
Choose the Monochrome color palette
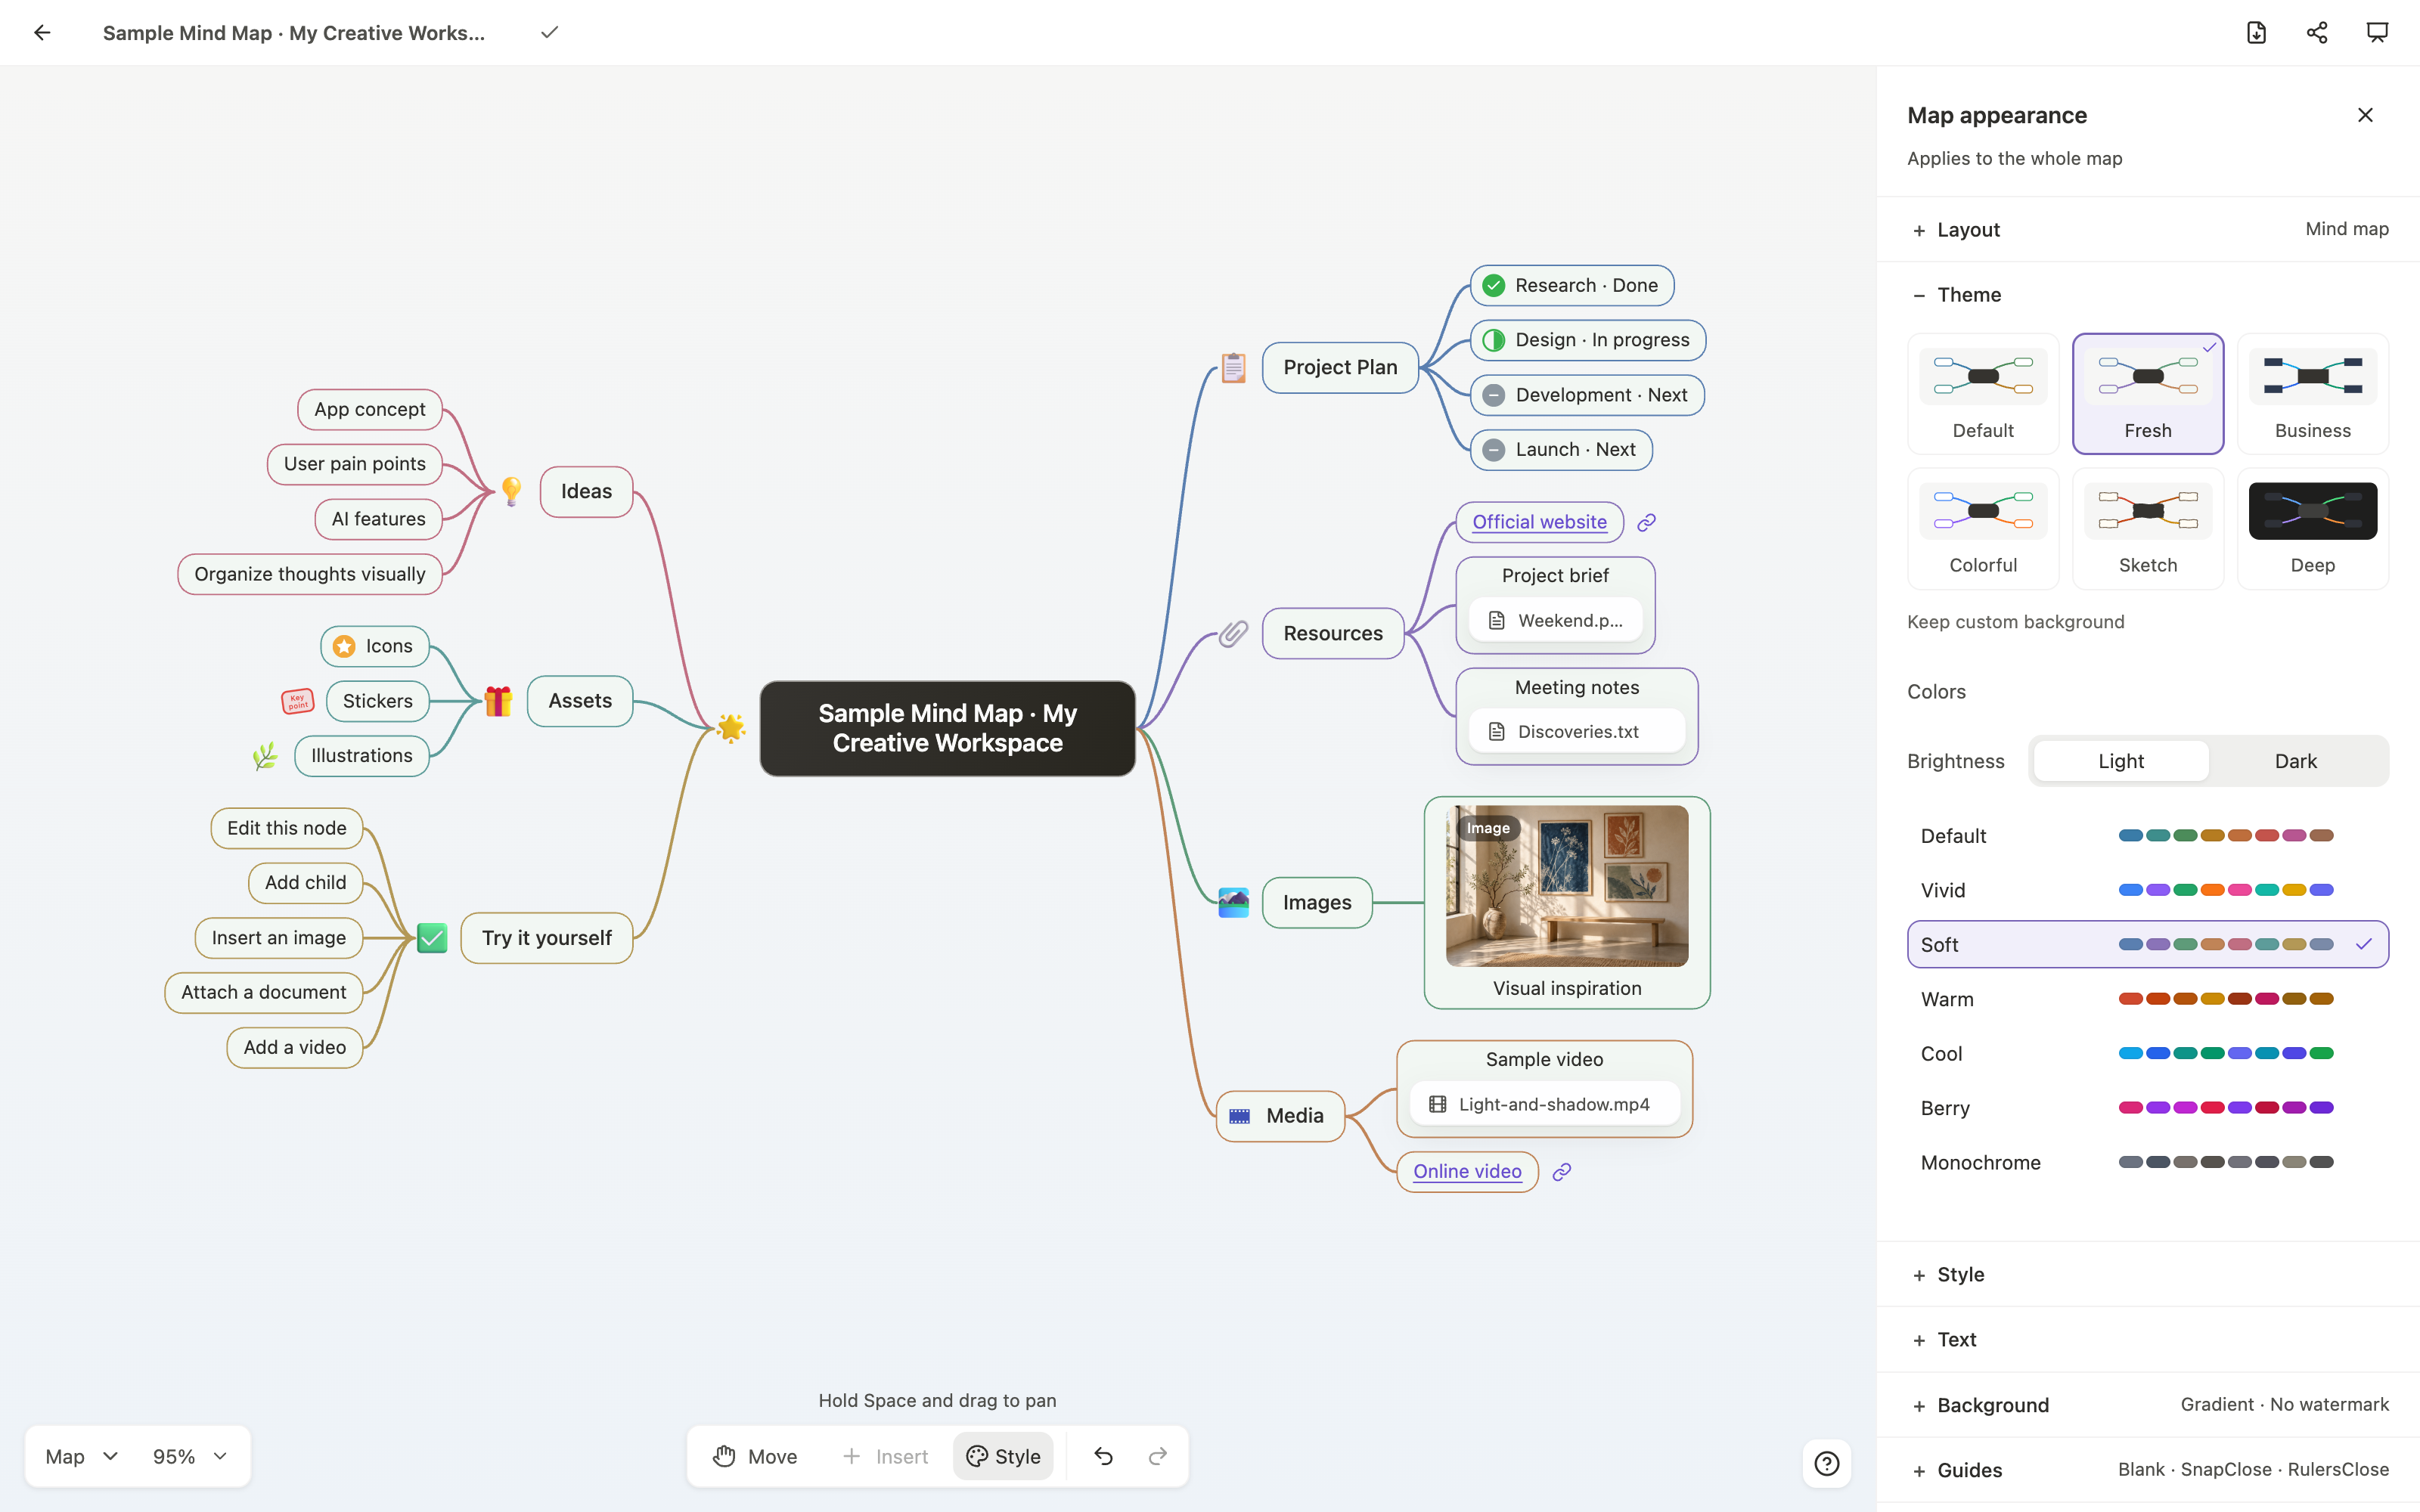[x=2147, y=1162]
